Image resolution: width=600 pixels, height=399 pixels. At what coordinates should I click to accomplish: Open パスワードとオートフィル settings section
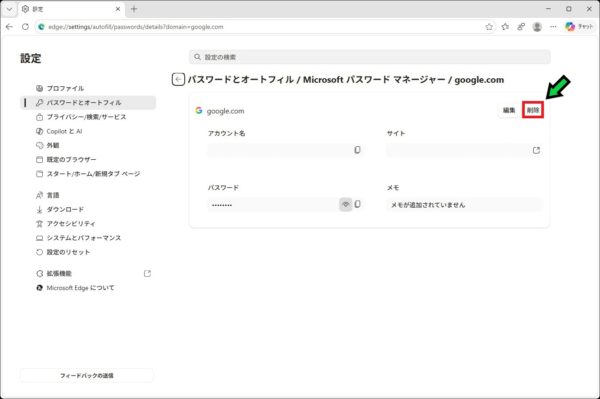[x=88, y=103]
